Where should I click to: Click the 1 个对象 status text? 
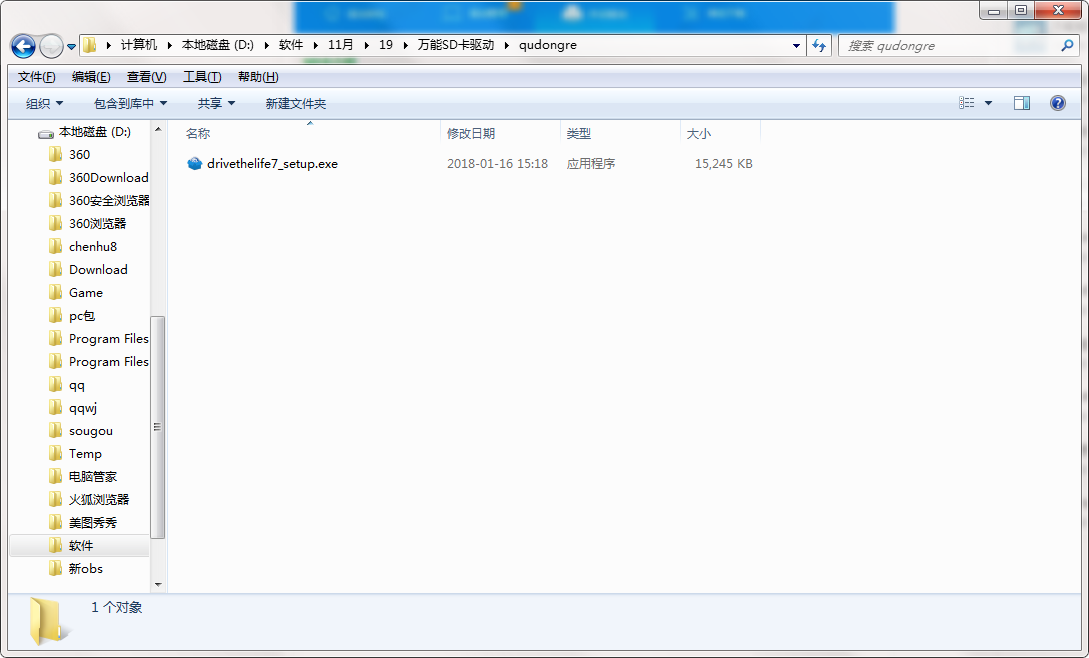117,607
